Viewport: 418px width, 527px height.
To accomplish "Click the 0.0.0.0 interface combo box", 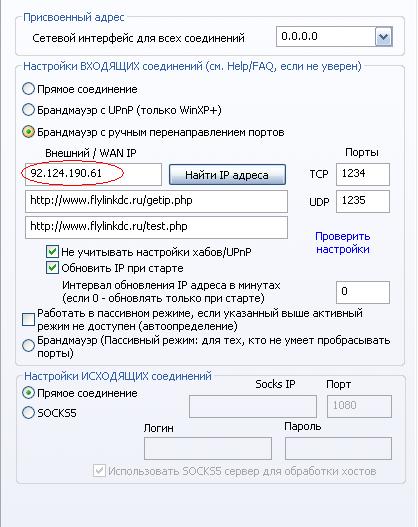I will coord(334,37).
